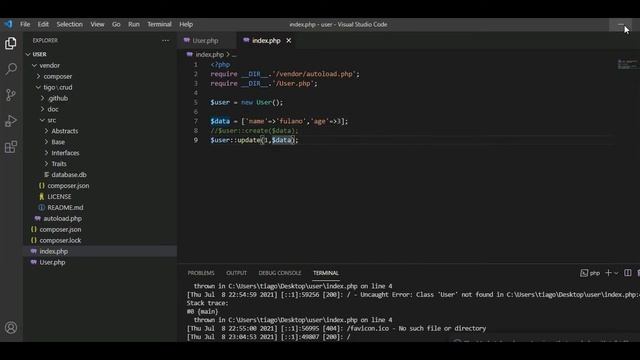Close the index.php editor tab
This screenshot has width=640, height=360.
(x=289, y=40)
